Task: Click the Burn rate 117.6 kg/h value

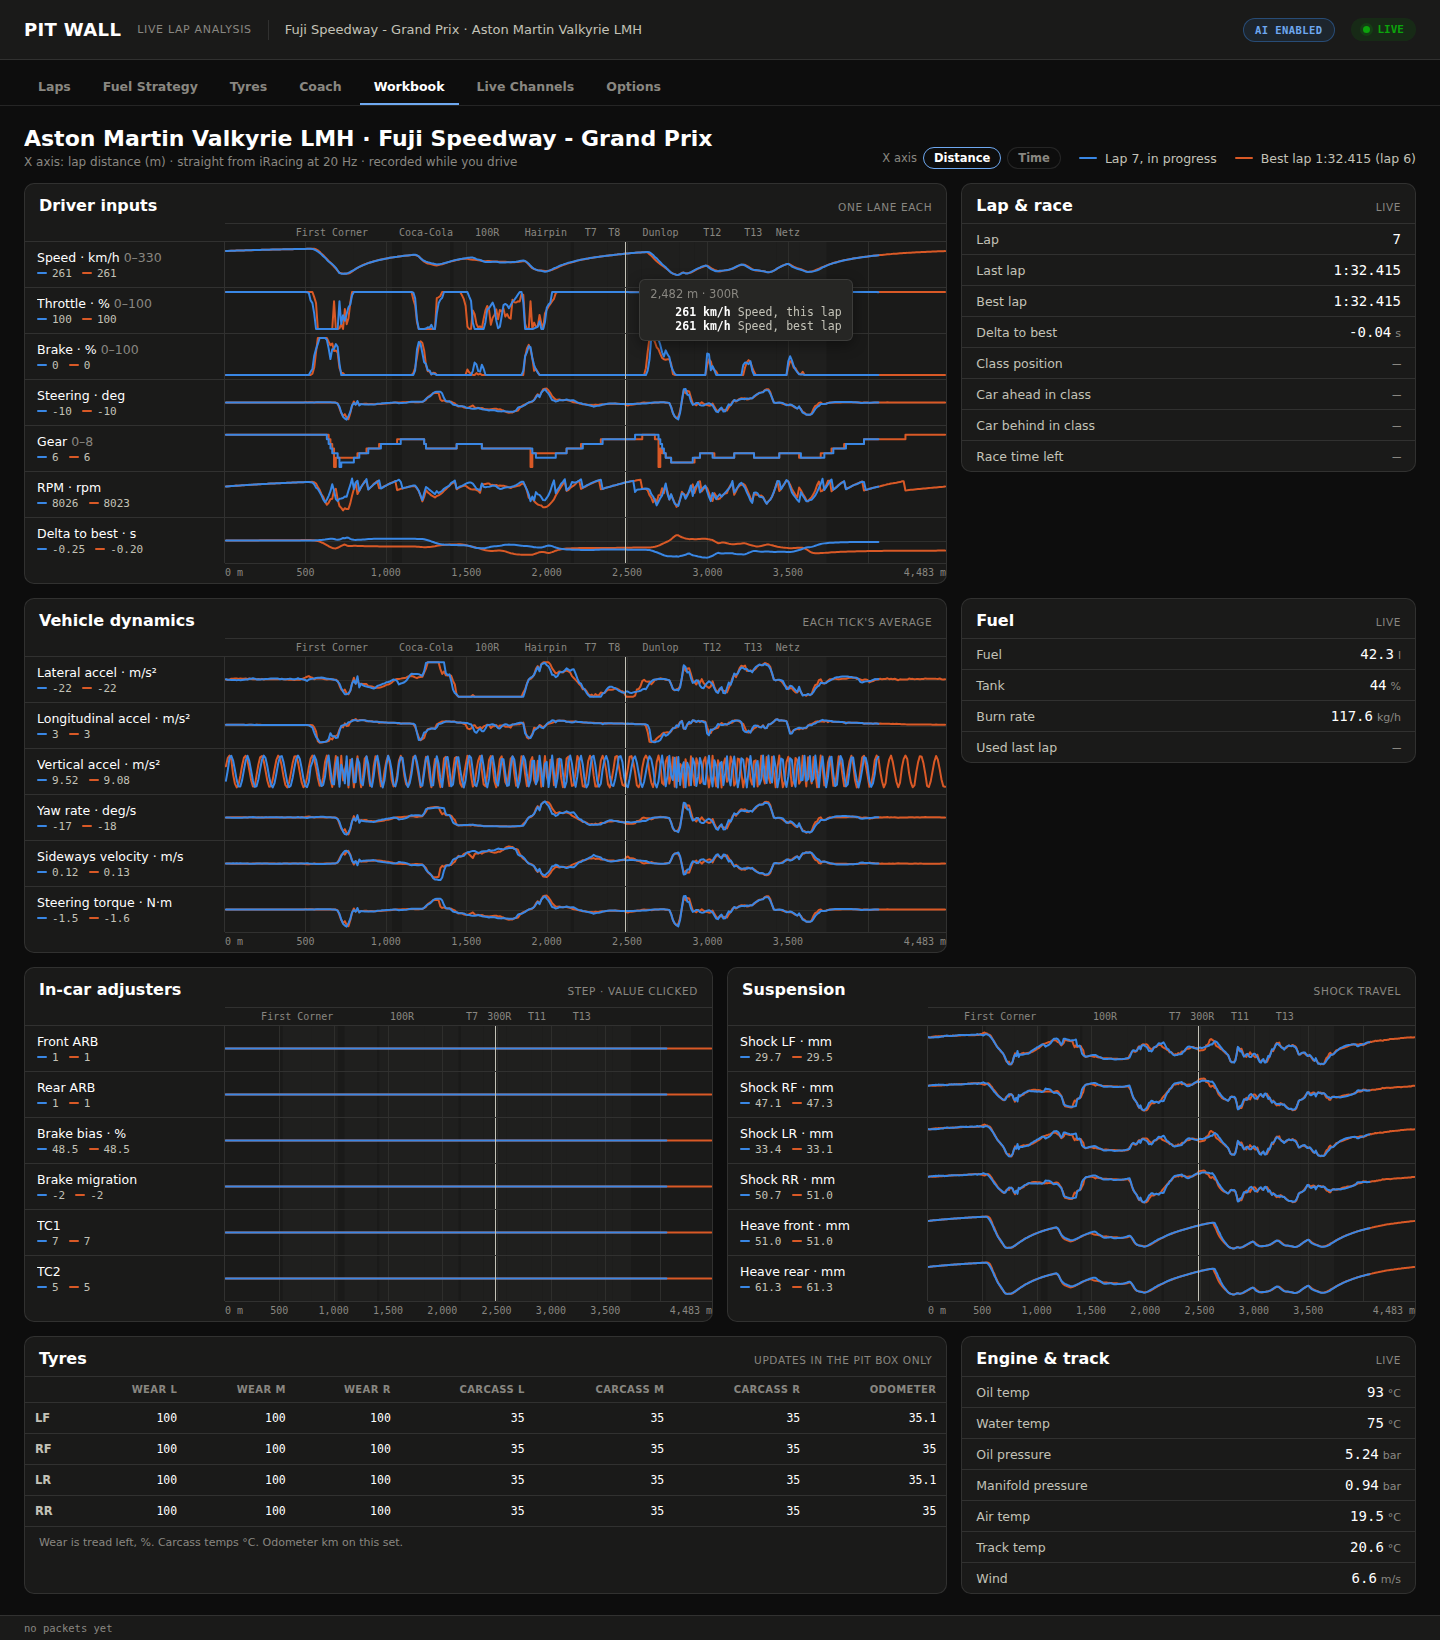Action: pyautogui.click(x=1366, y=716)
